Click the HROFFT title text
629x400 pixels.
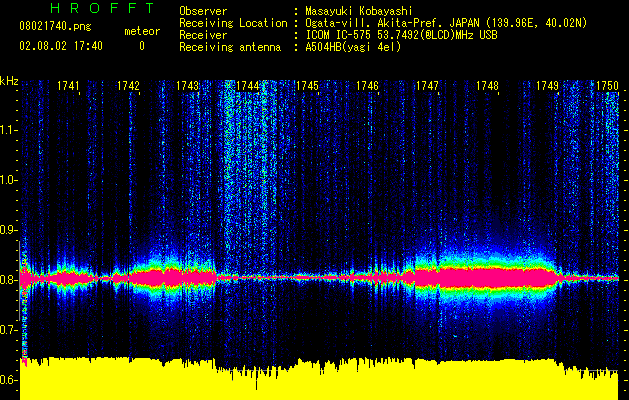tap(103, 8)
